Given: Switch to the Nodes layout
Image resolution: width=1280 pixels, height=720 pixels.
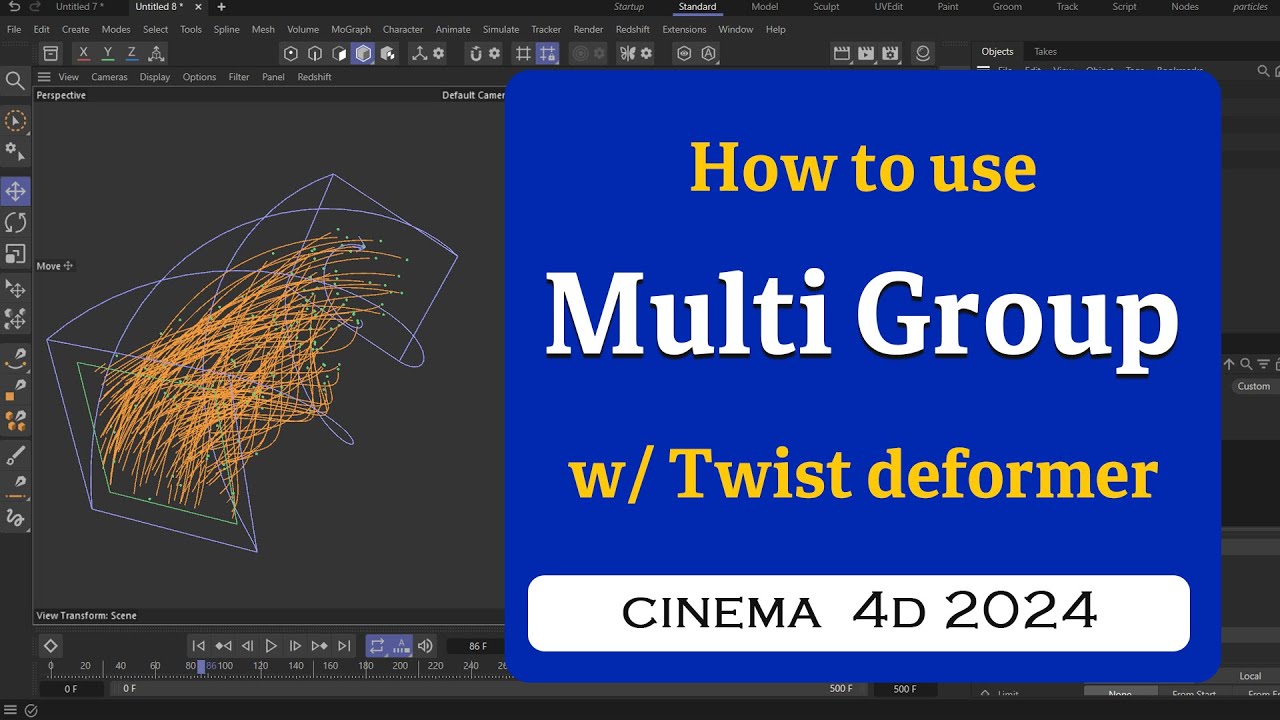Looking at the screenshot, I should click(1185, 7).
